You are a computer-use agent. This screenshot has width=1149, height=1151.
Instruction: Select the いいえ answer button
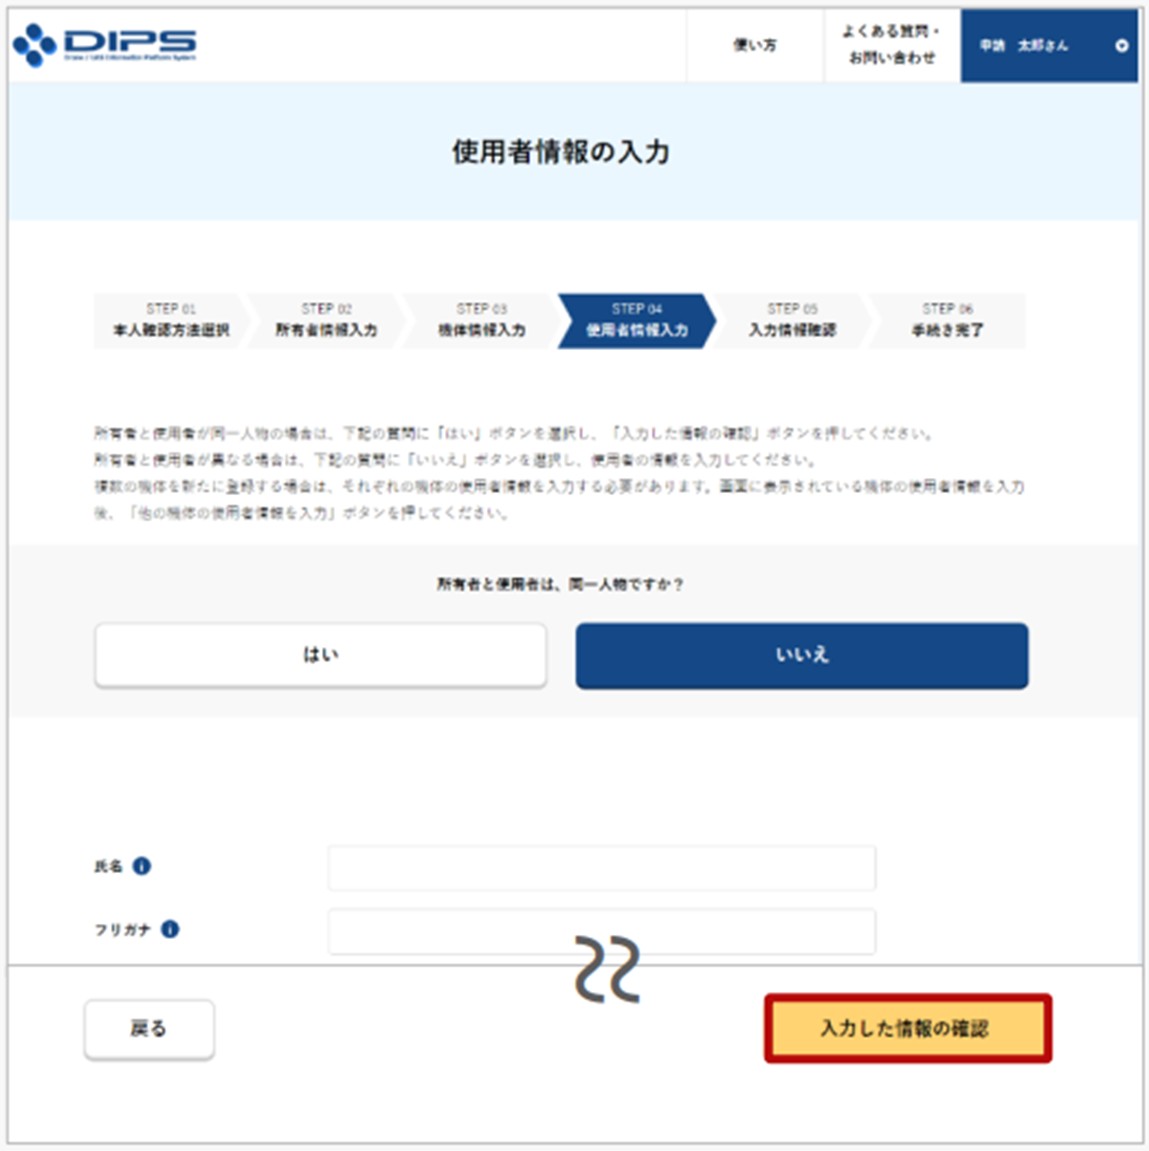[802, 656]
